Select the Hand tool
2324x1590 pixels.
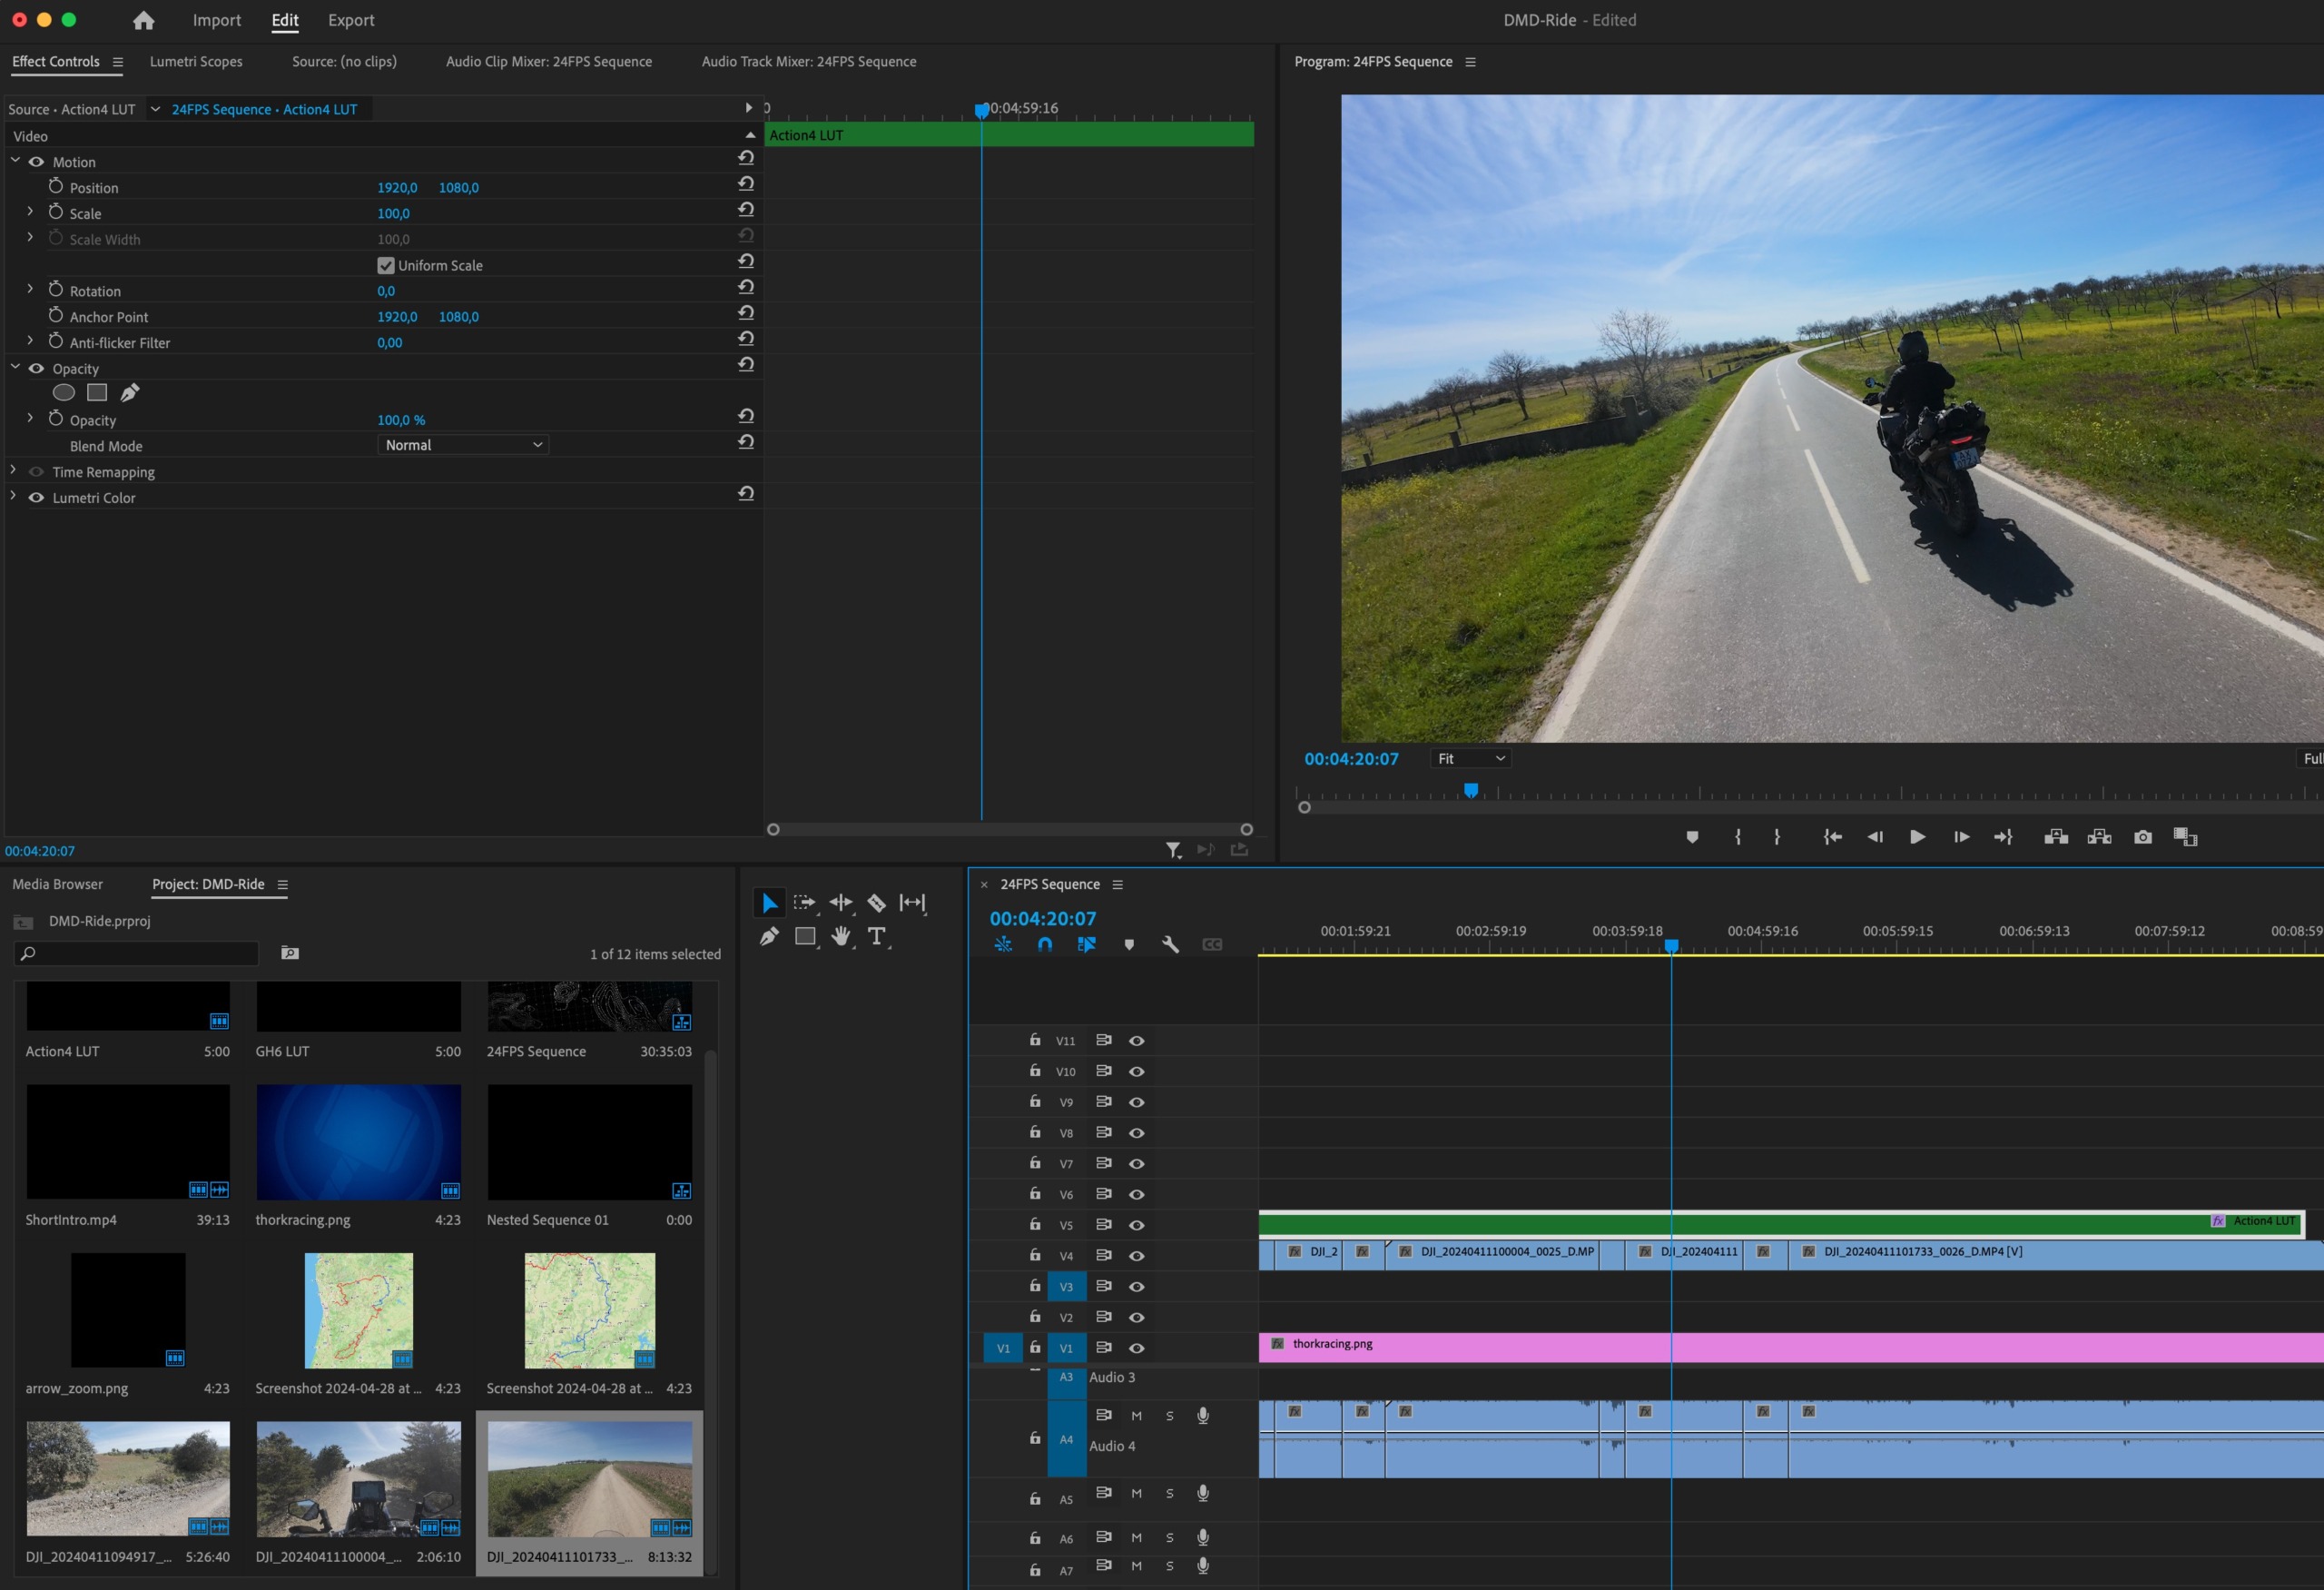coord(841,937)
